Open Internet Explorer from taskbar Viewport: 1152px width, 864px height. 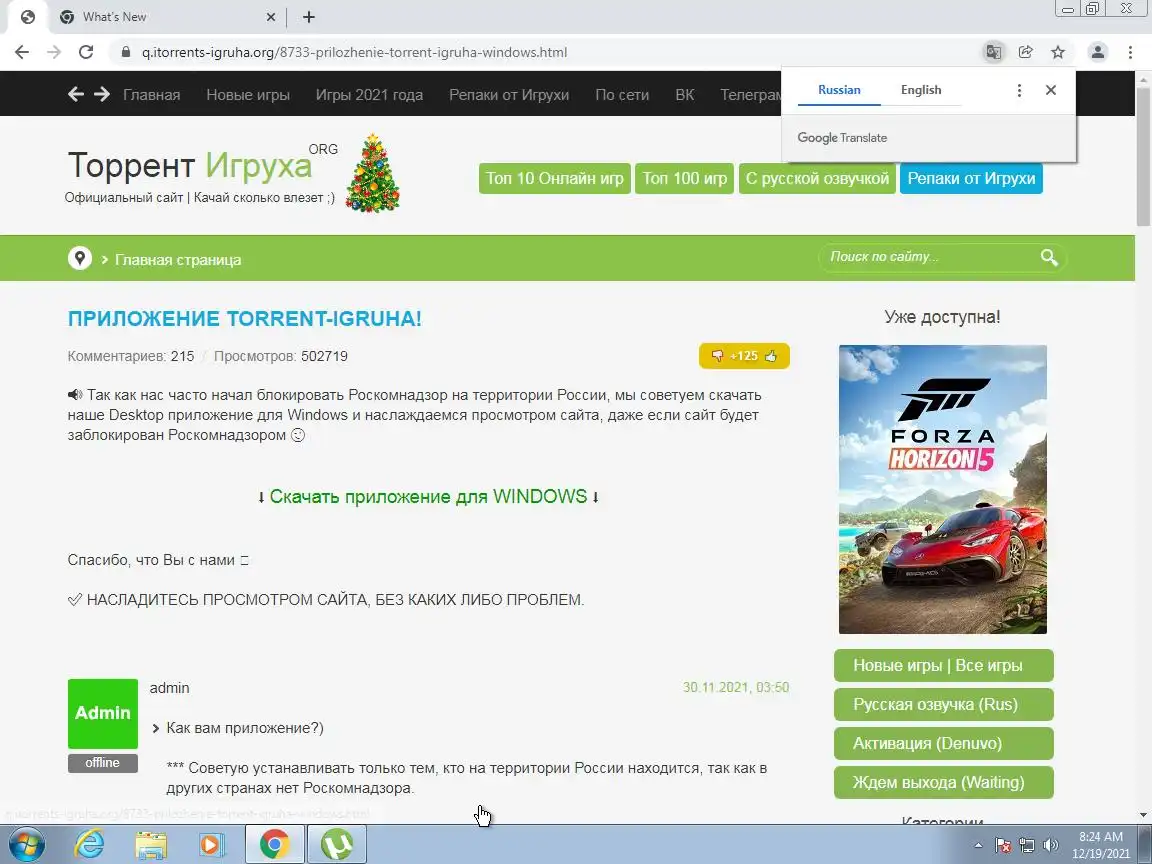90,845
